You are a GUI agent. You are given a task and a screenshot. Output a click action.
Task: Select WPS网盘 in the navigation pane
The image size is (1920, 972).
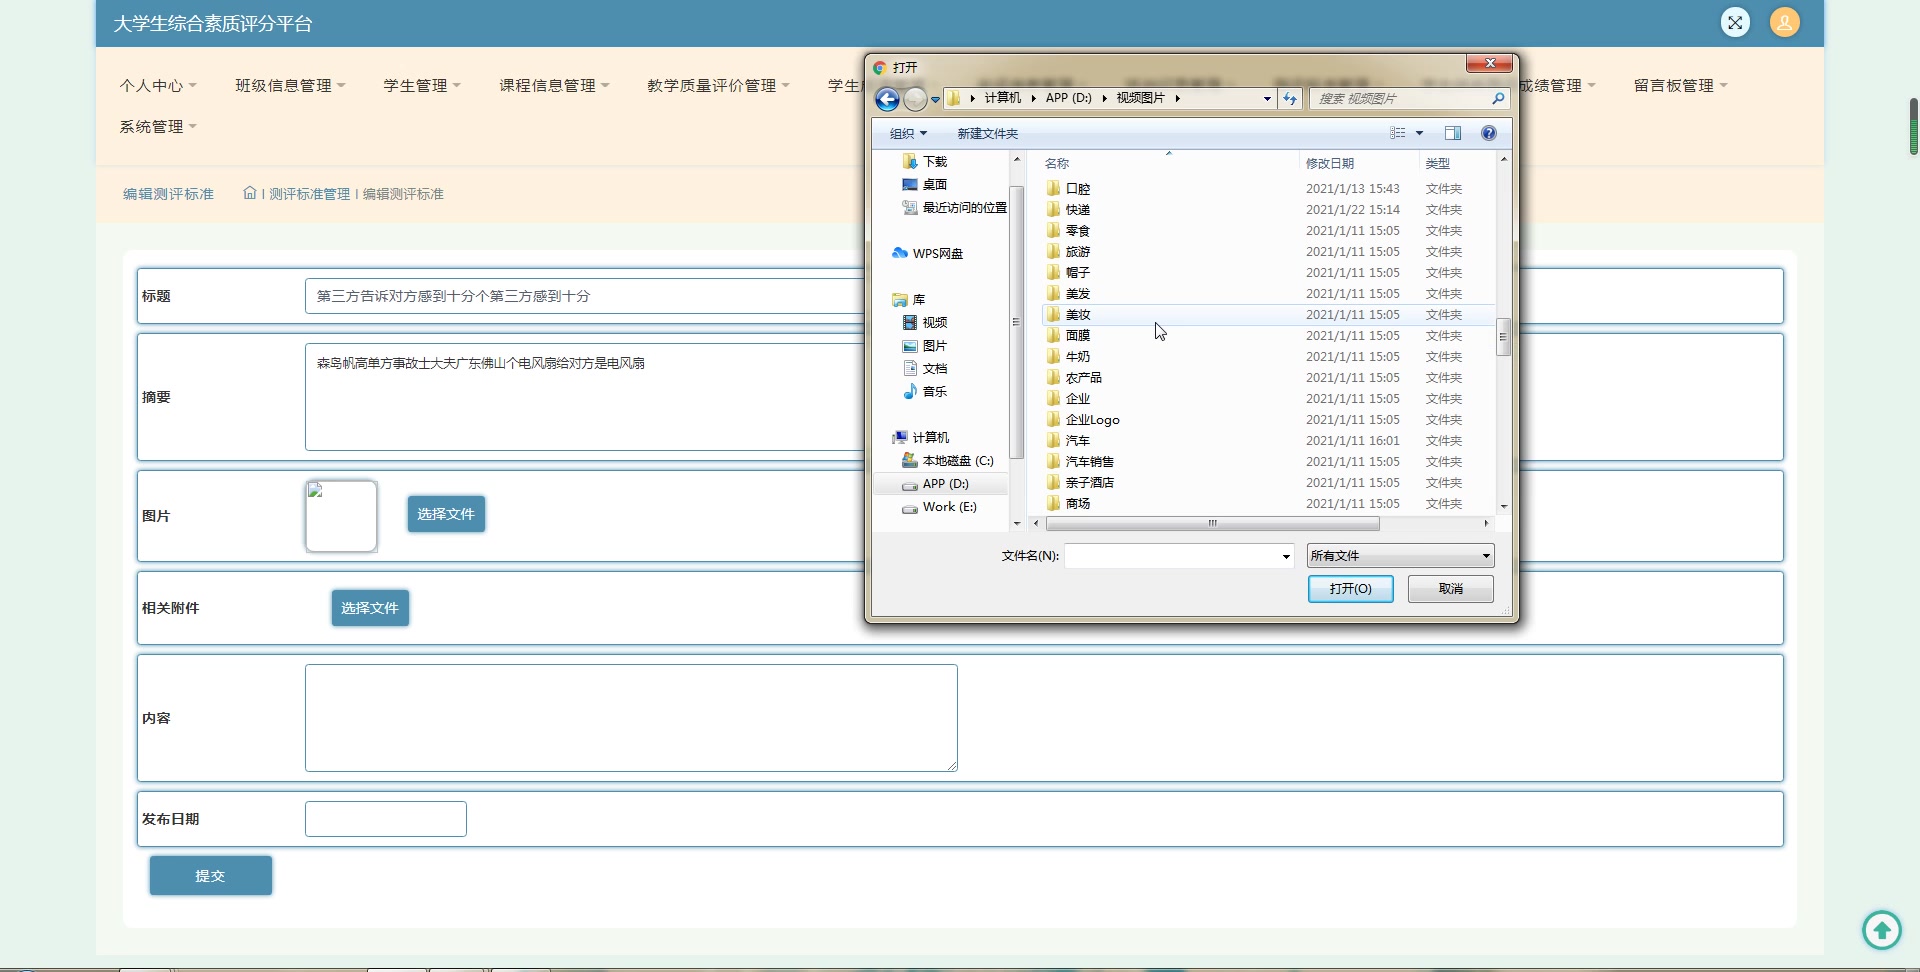click(927, 254)
